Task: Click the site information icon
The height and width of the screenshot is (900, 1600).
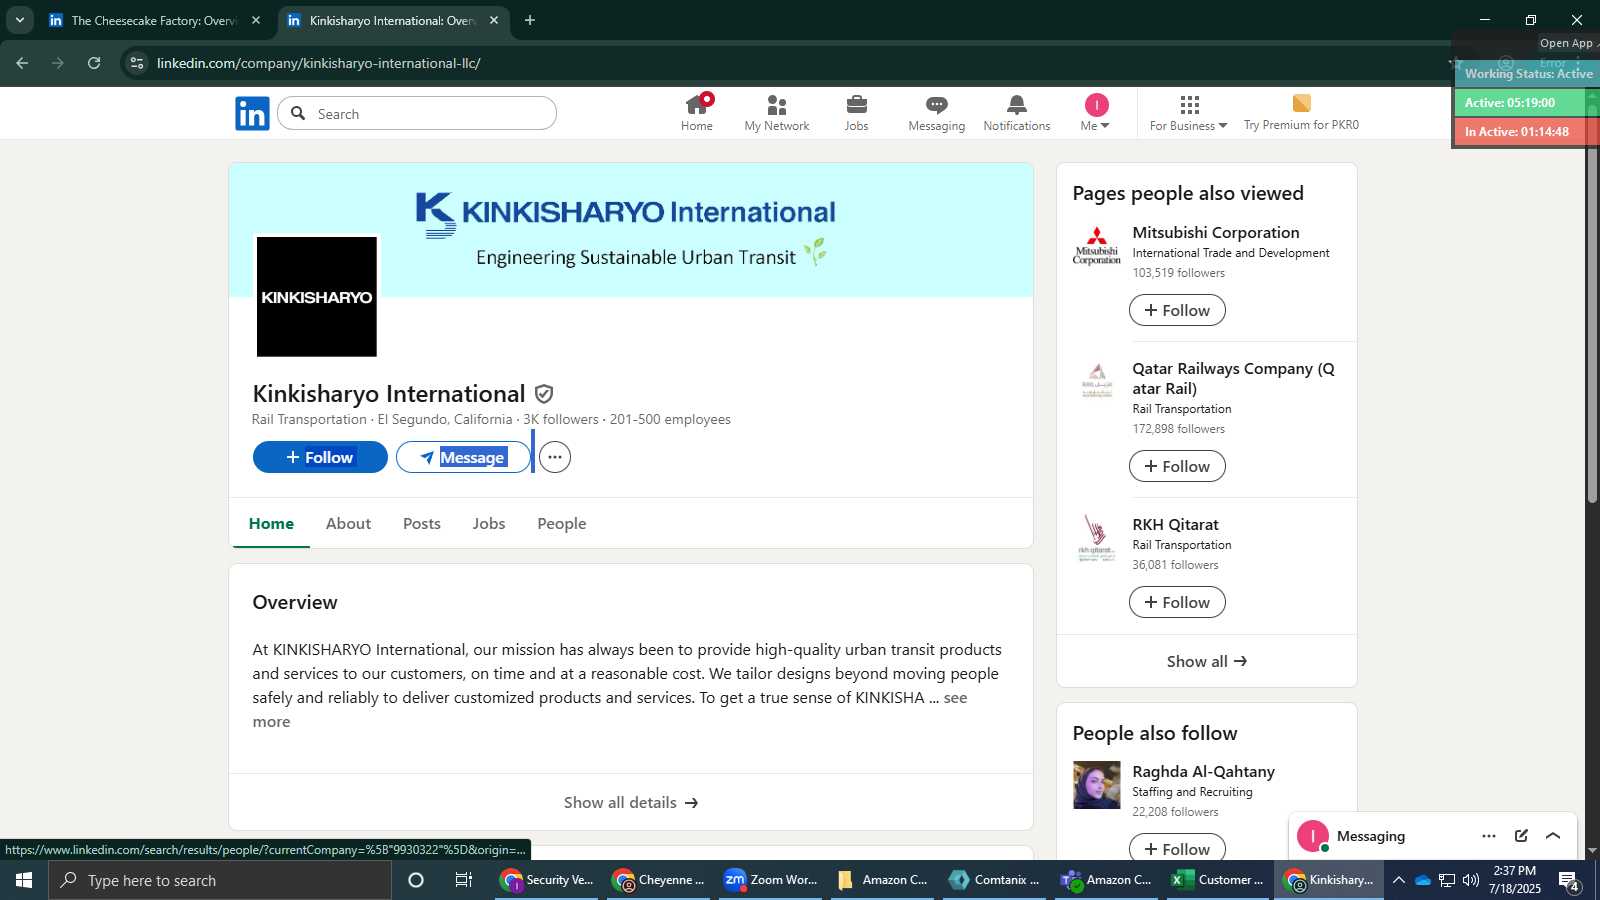Action: [137, 63]
